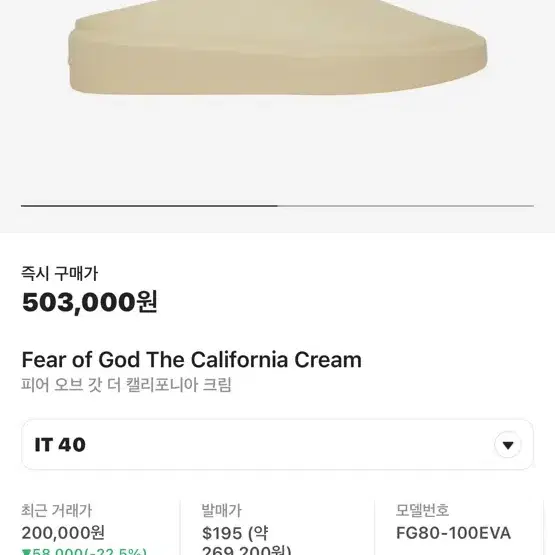
Task: Tap the 즉시 구매가 label
Action: tap(59, 274)
